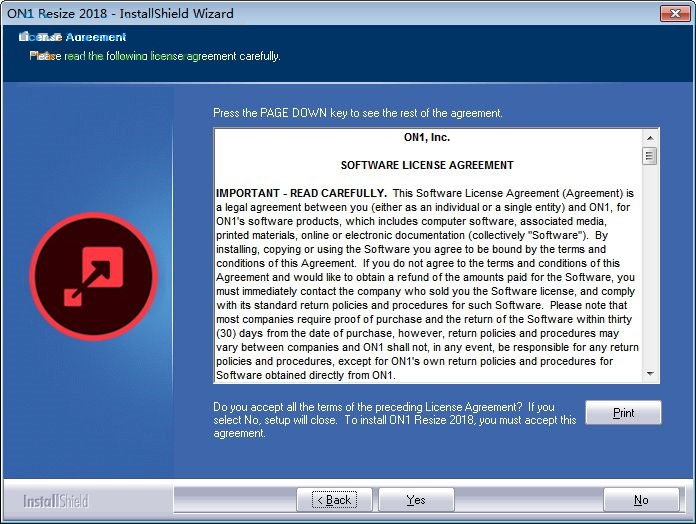Viewport: 696px width, 524px height.
Task: Click the 'SOFTWARE LICENSE AGREEMENT' heading
Action: click(427, 165)
